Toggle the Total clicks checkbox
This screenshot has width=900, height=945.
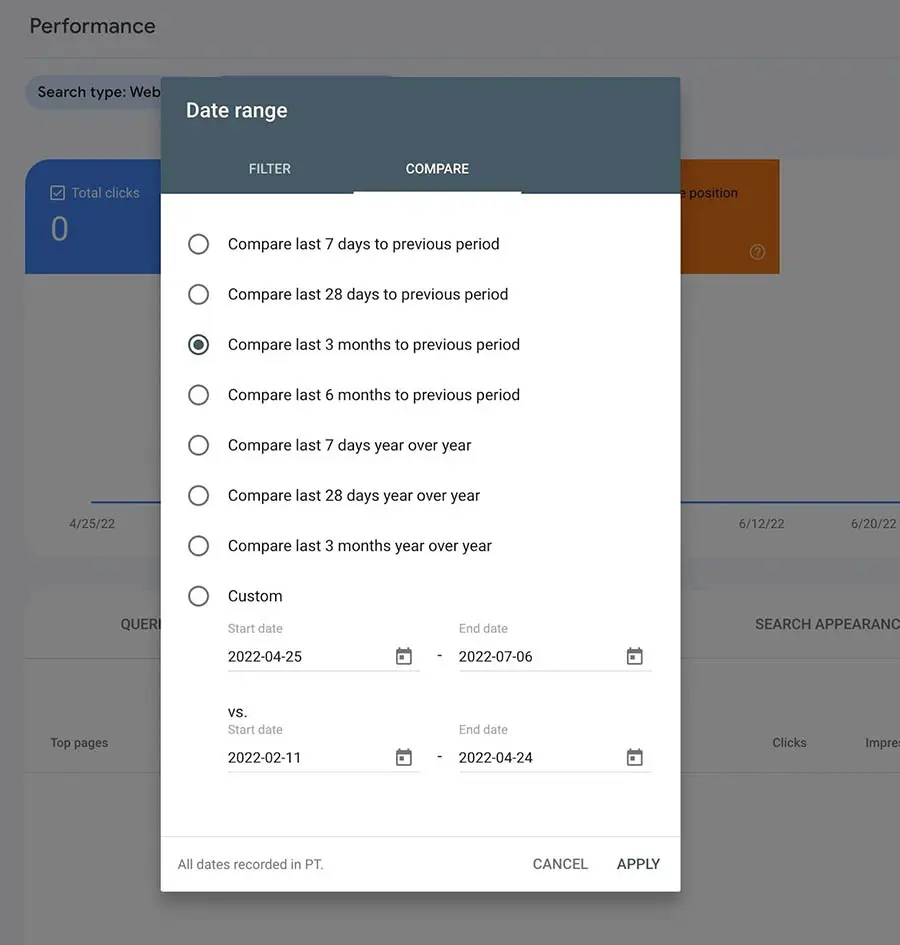click(x=57, y=193)
